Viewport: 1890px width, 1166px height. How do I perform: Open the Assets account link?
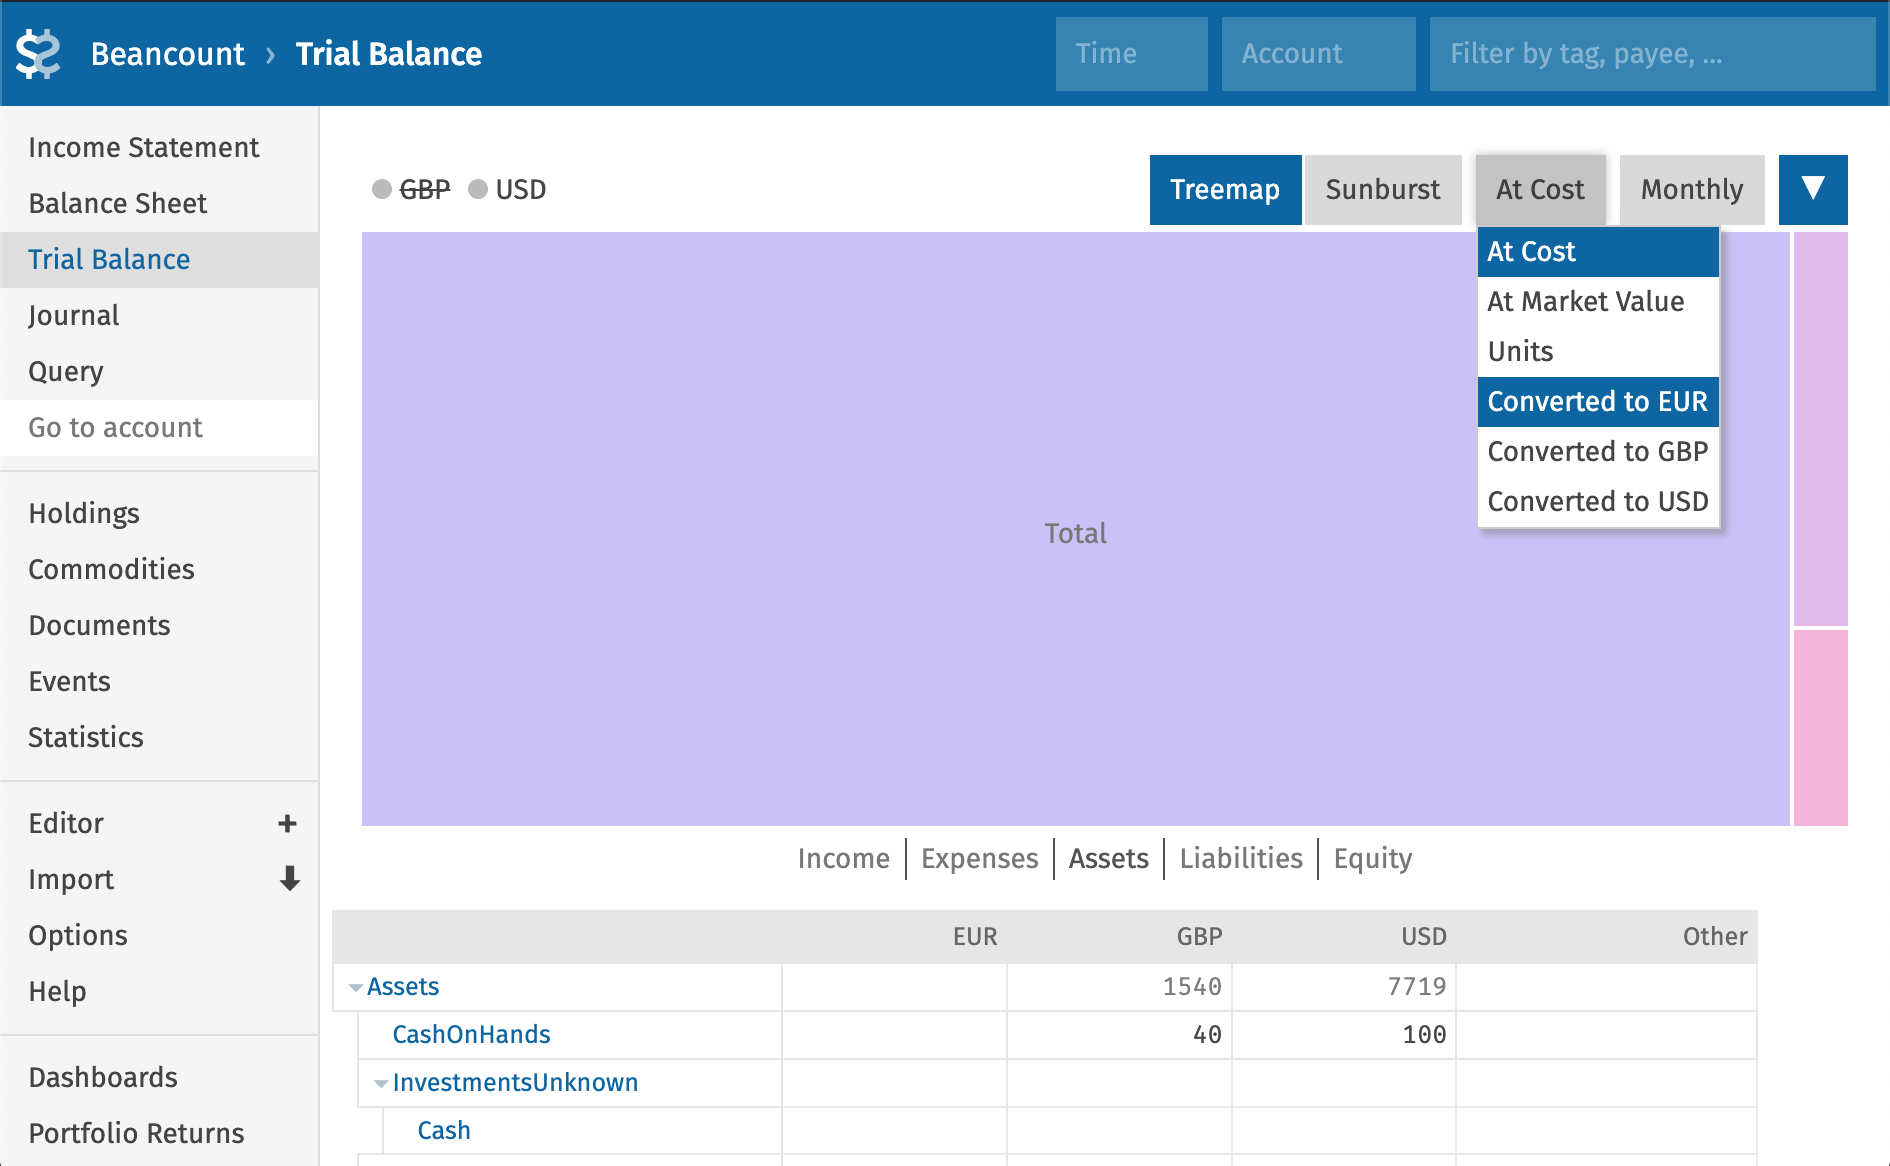coord(403,987)
